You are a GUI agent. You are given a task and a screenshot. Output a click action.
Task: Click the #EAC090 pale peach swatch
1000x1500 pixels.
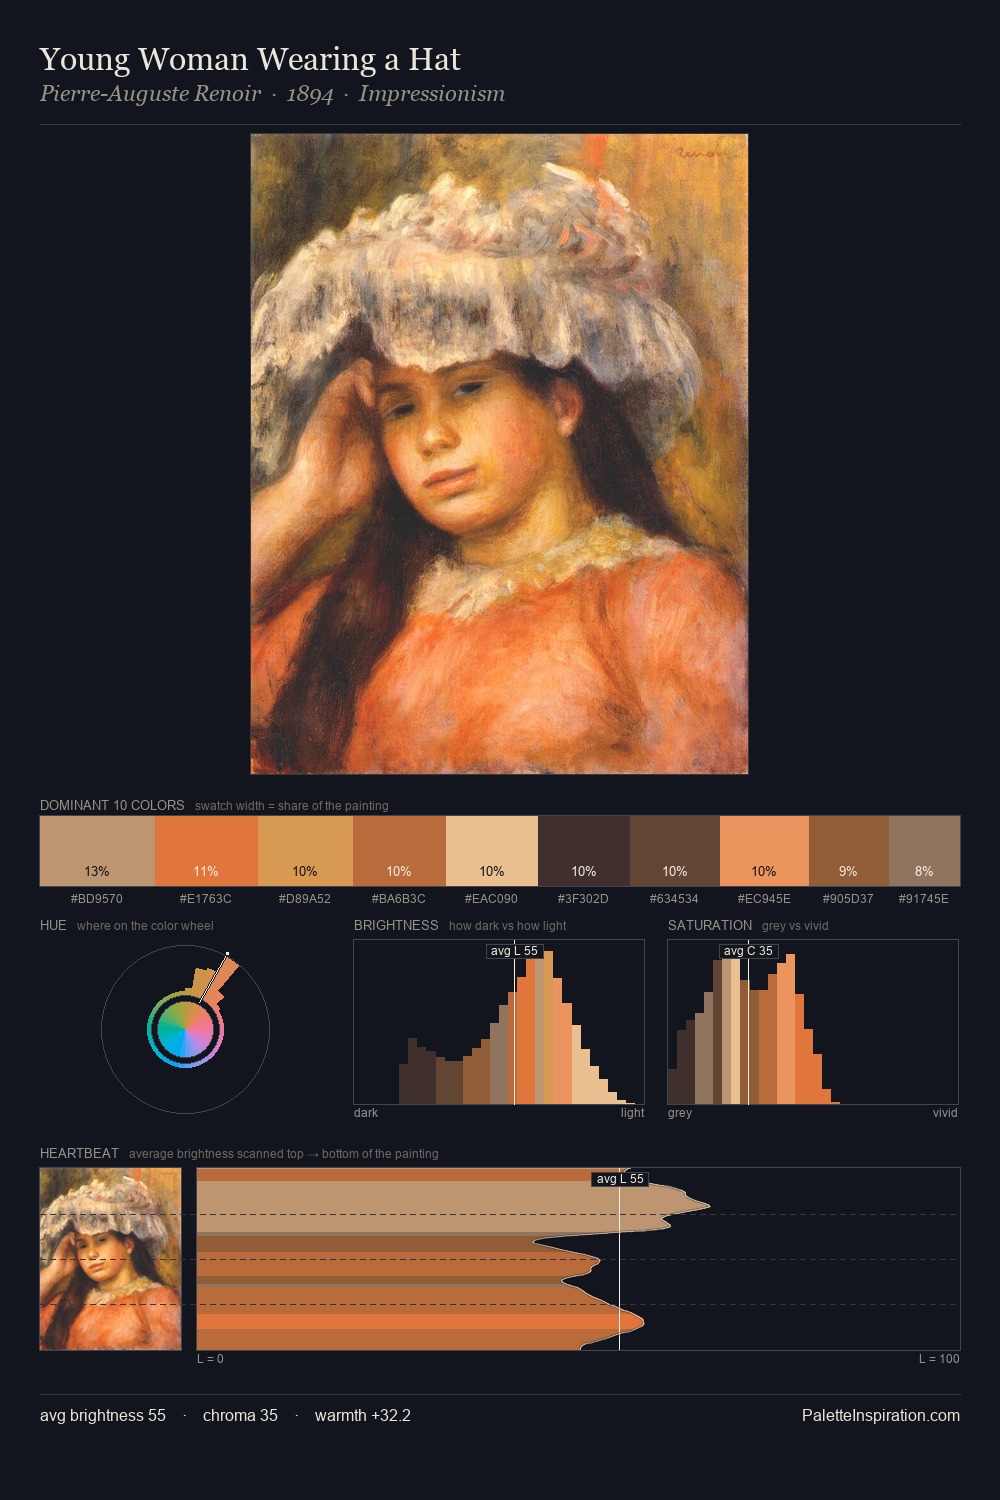pos(492,851)
